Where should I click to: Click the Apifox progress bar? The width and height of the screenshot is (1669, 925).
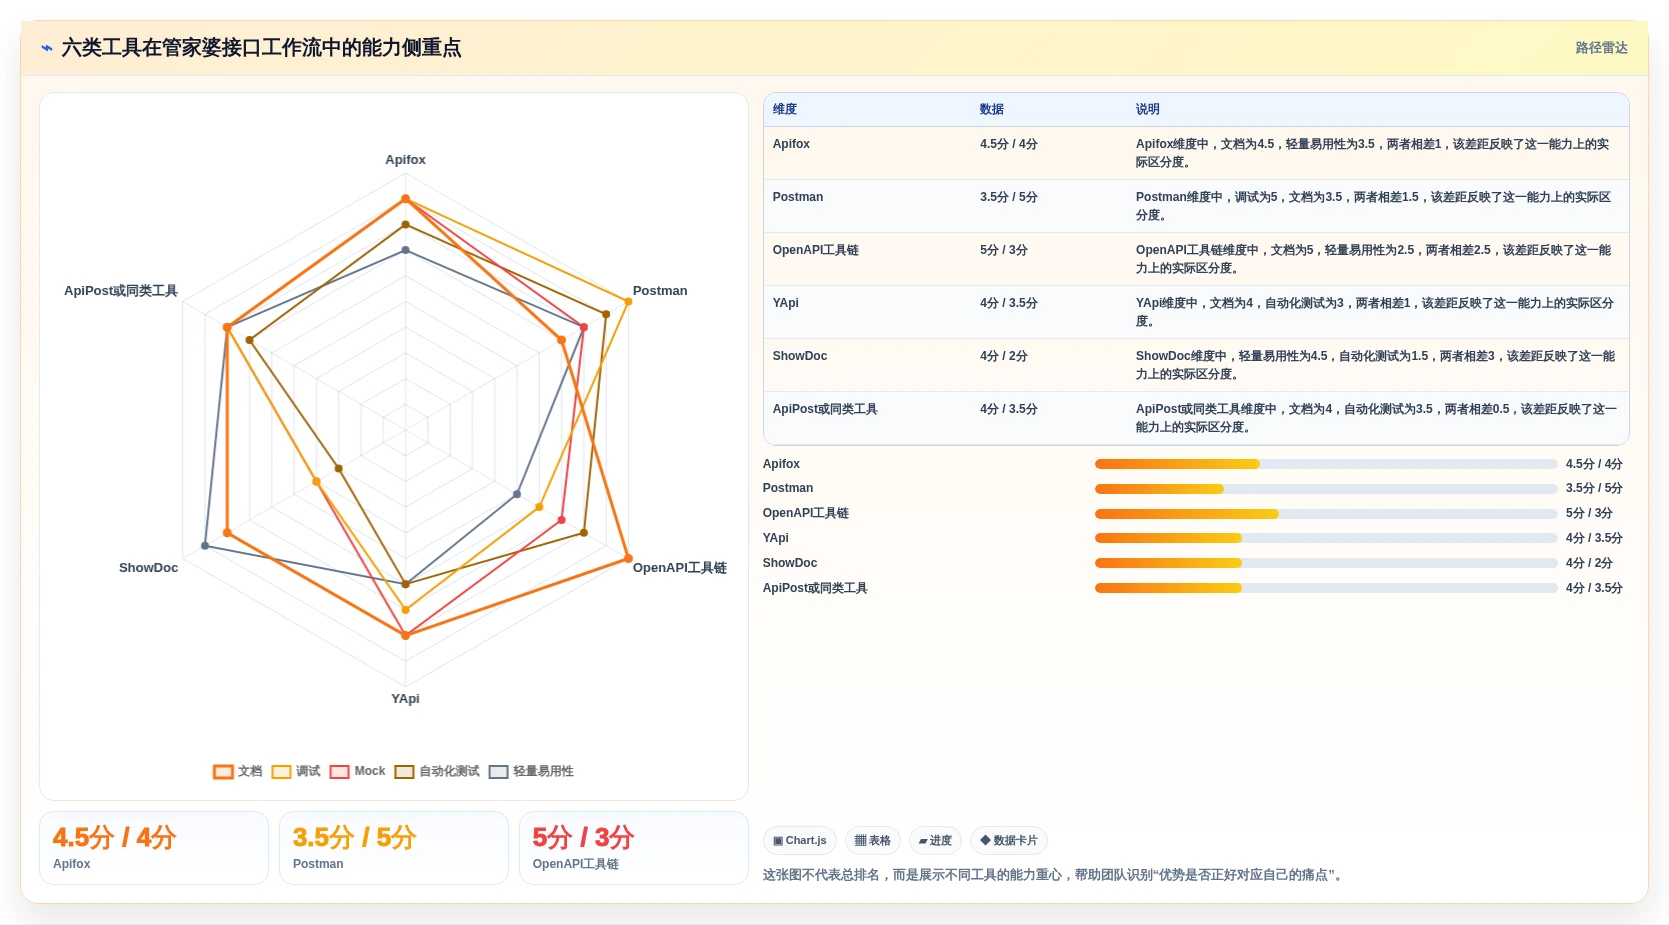click(x=1326, y=464)
